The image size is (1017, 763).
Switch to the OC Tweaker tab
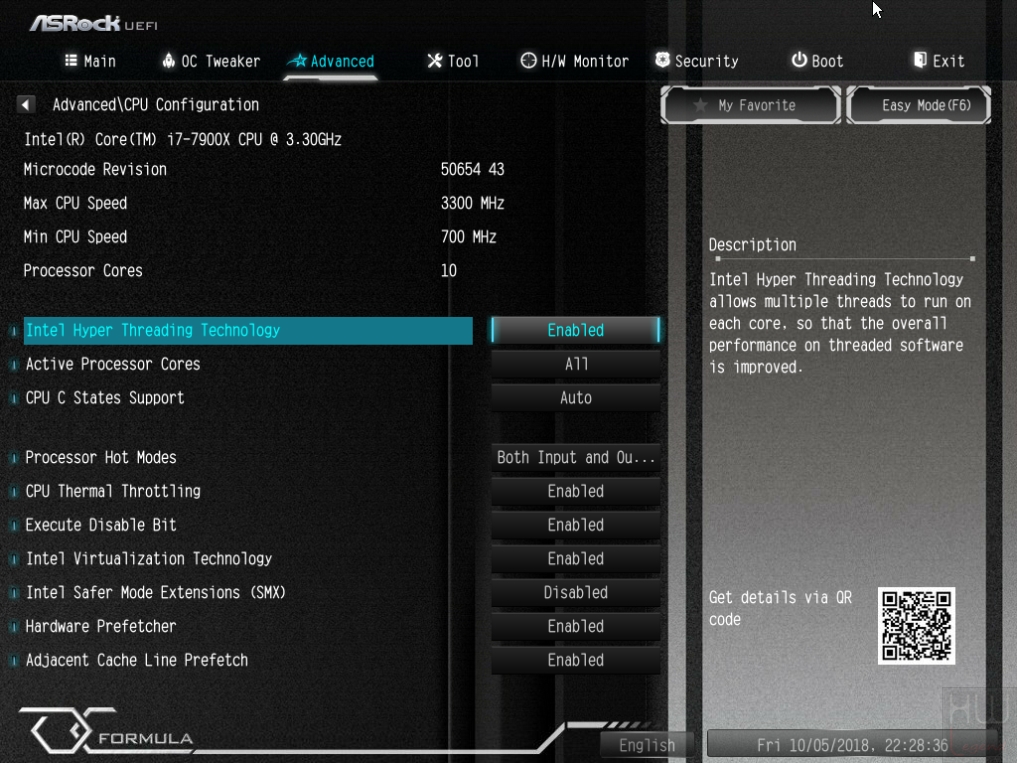coord(211,61)
